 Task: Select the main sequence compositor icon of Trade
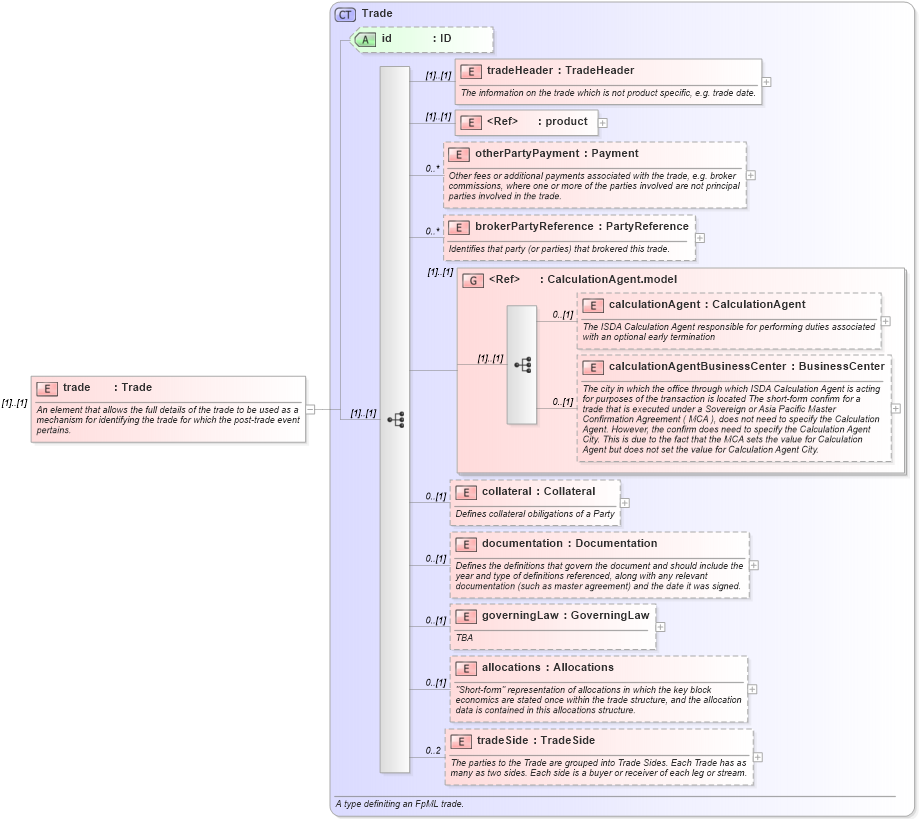pos(398,420)
